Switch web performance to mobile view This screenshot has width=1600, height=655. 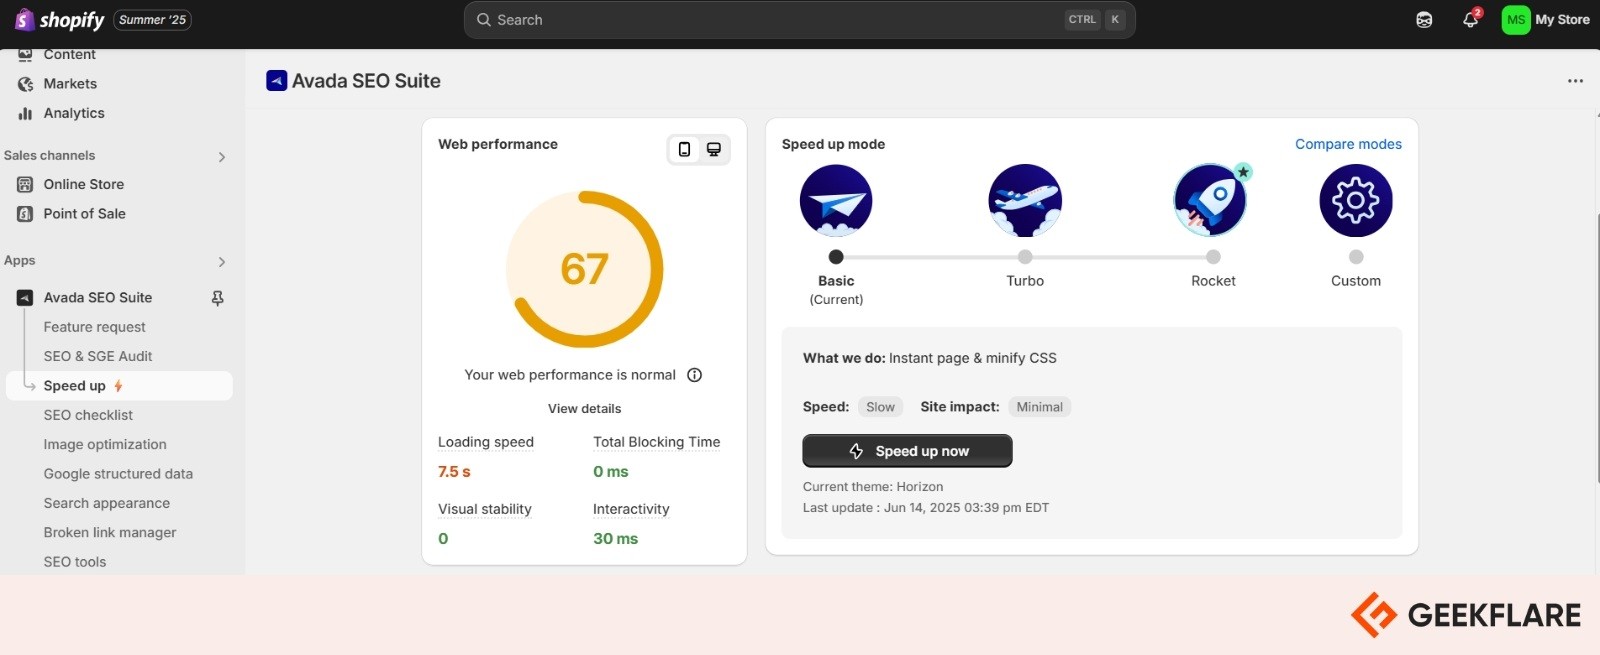tap(684, 149)
